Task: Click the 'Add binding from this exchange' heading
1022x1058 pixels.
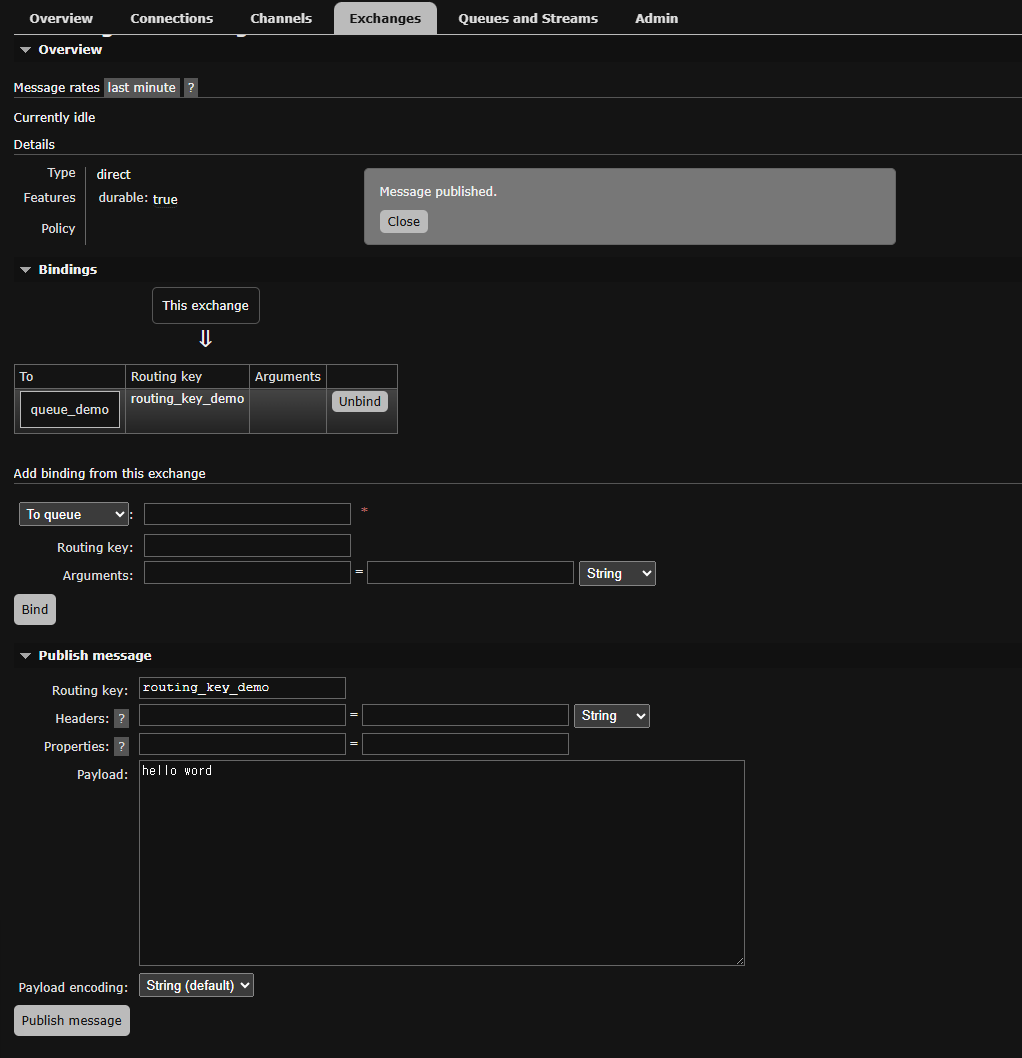Action: tap(109, 474)
